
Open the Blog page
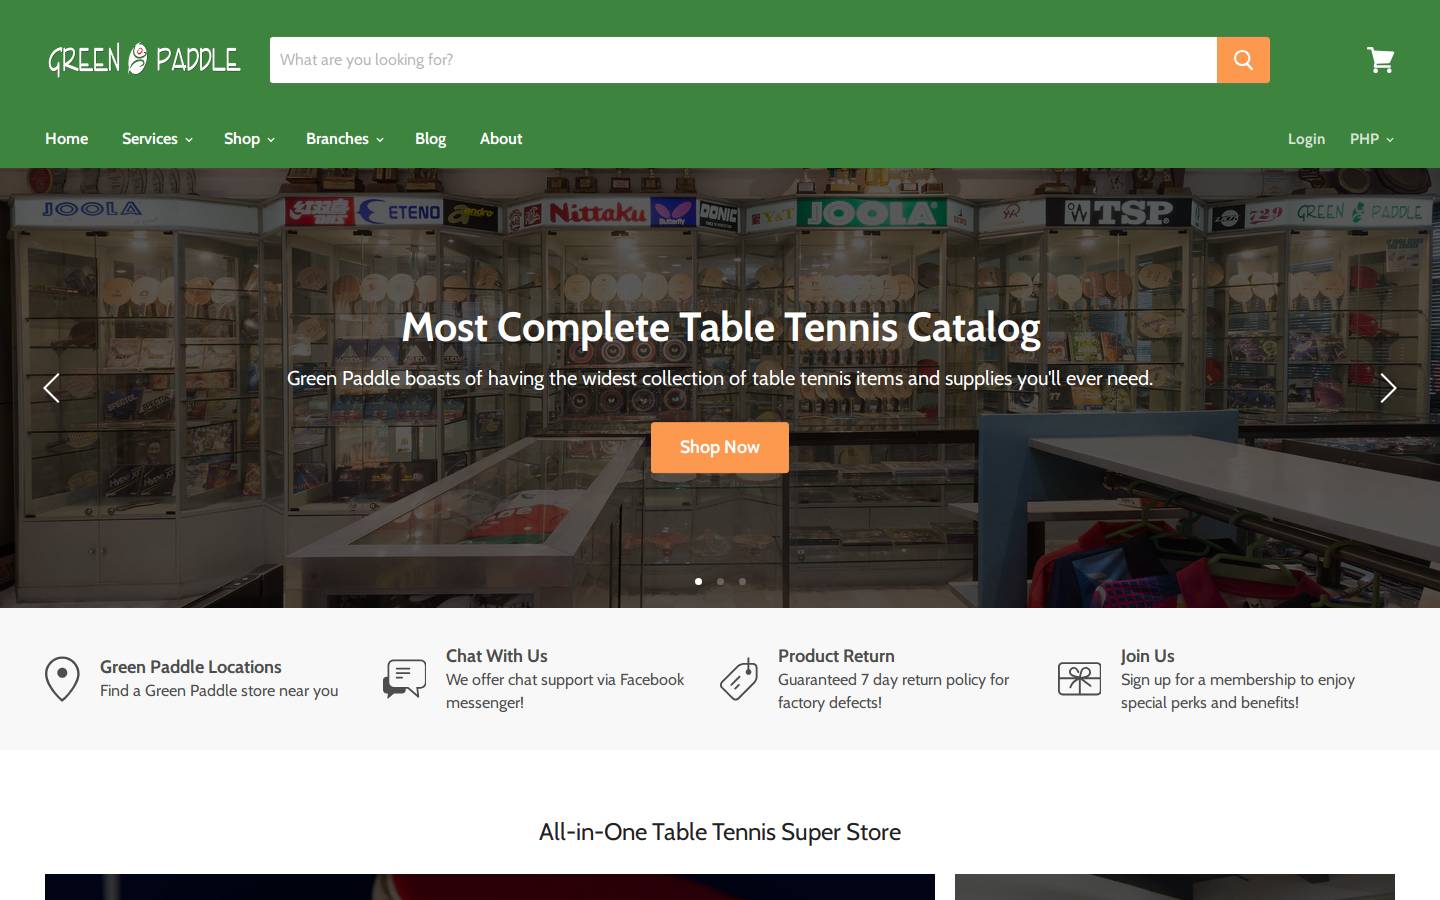pyautogui.click(x=430, y=139)
